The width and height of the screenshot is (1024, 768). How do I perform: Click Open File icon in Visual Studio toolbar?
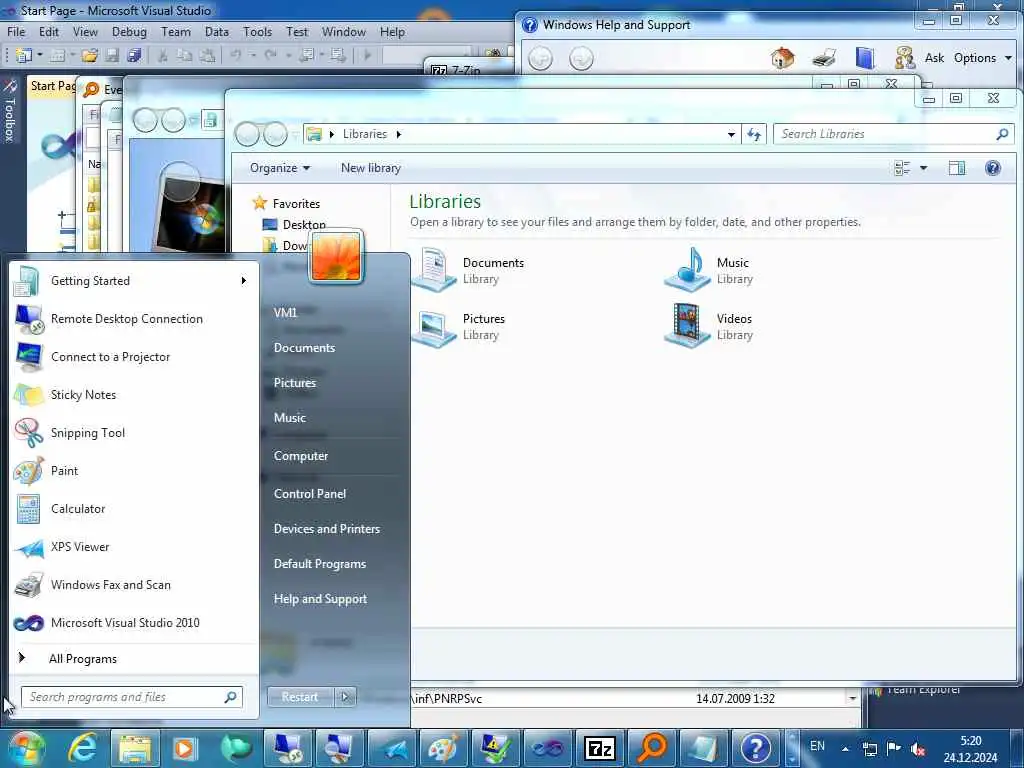89,56
